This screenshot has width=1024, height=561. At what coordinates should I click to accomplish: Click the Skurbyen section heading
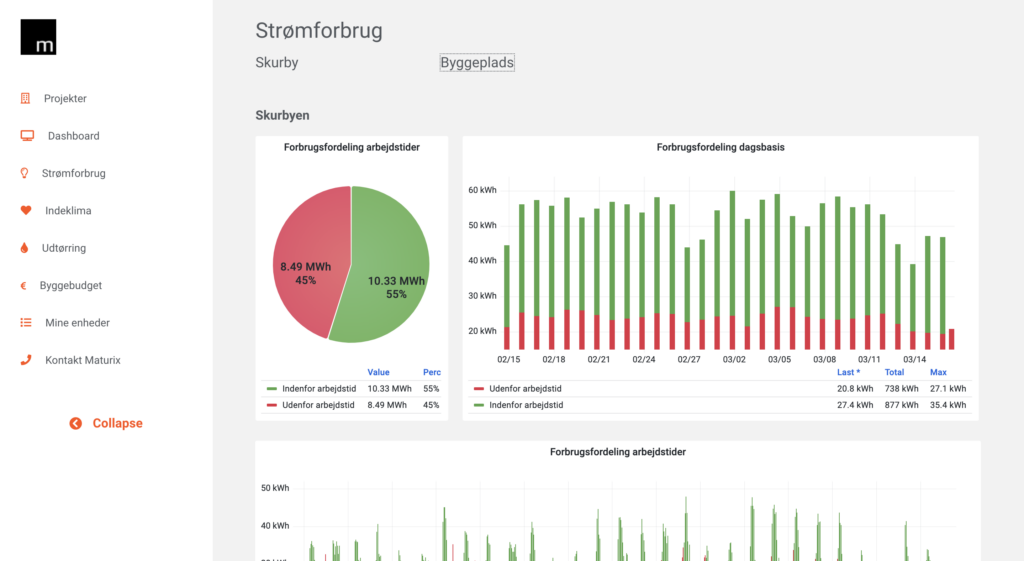[282, 115]
